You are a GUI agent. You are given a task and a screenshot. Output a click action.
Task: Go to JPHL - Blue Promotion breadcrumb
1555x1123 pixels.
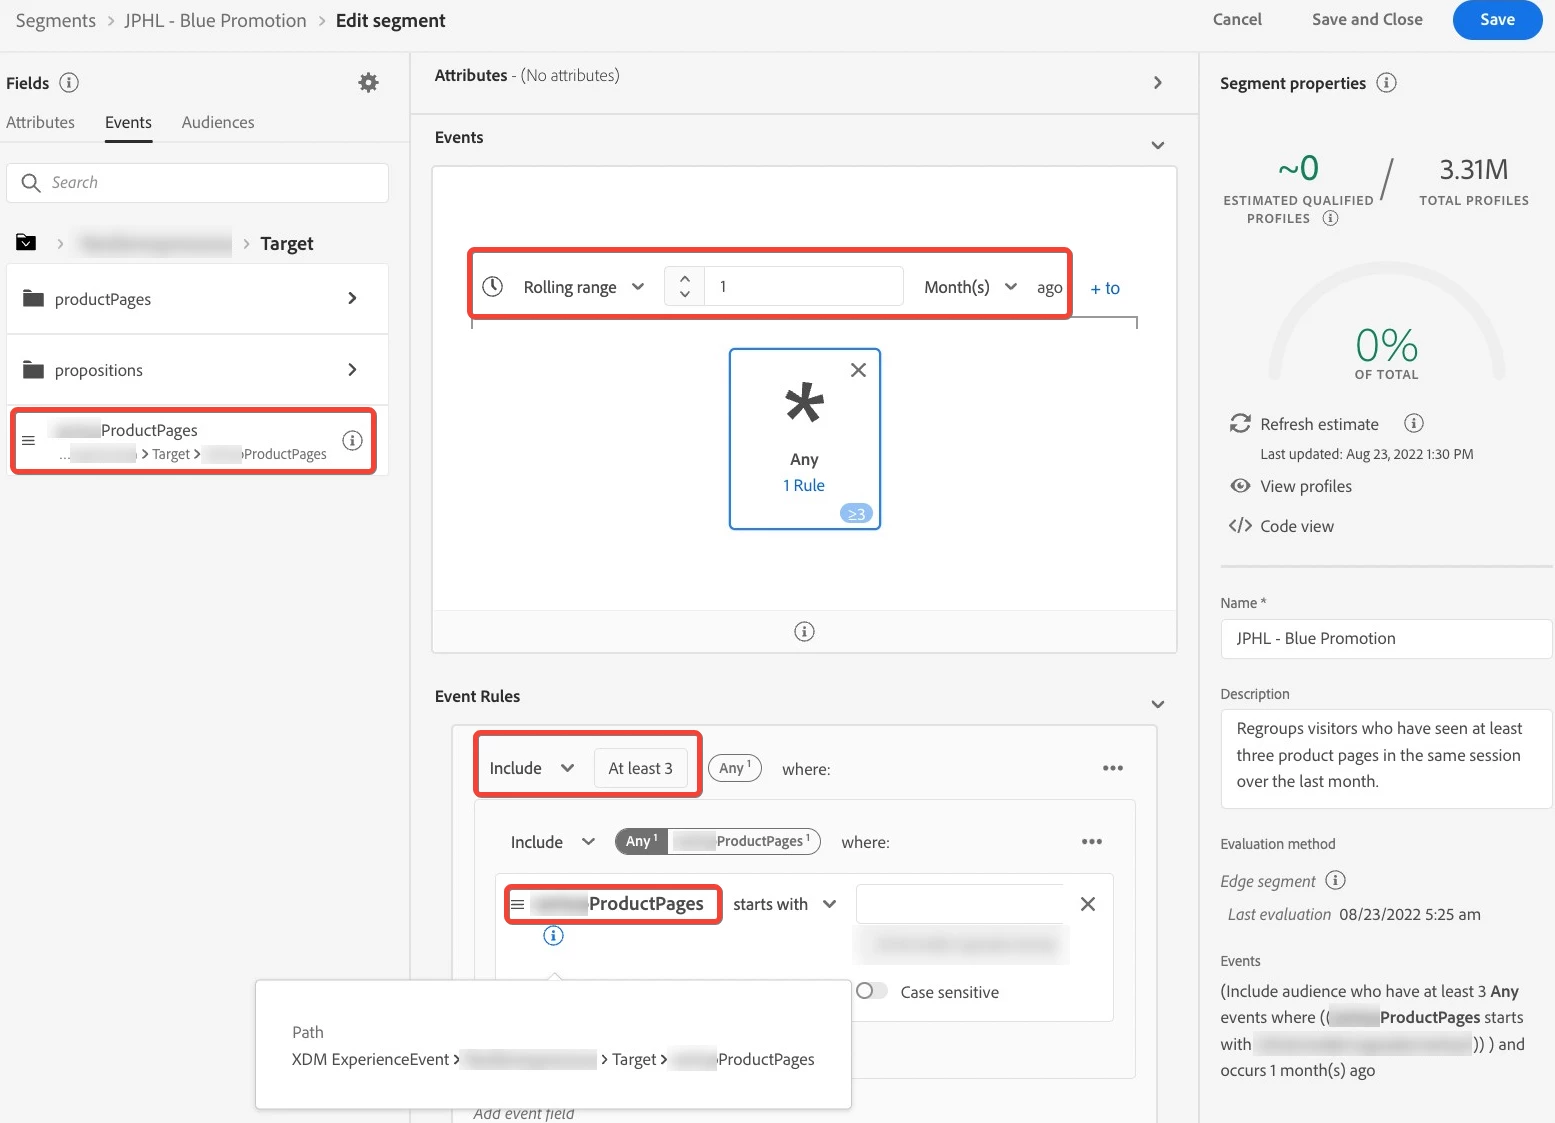[215, 20]
